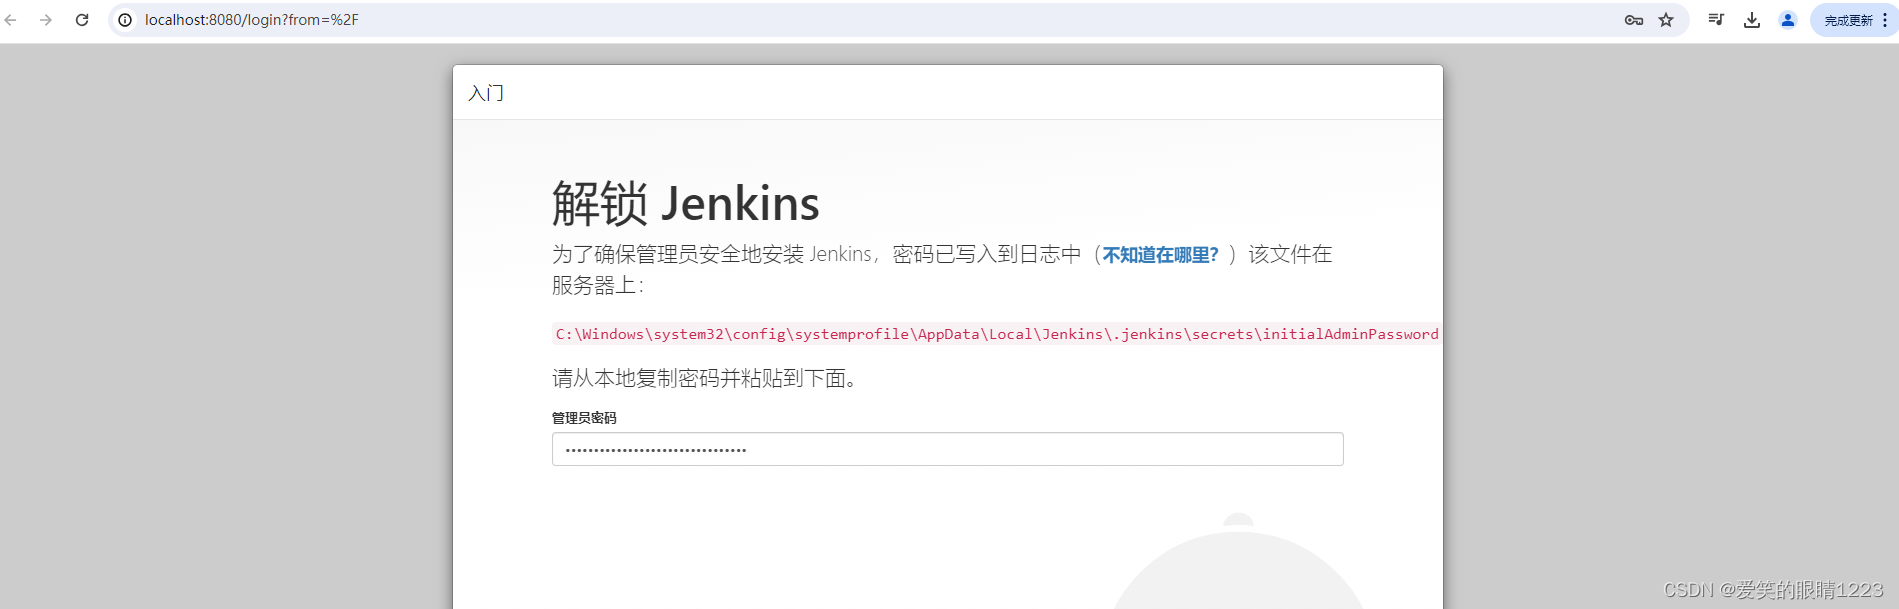Screen dimensions: 1899x609
Task: View site information icon in address bar
Action: 125,20
